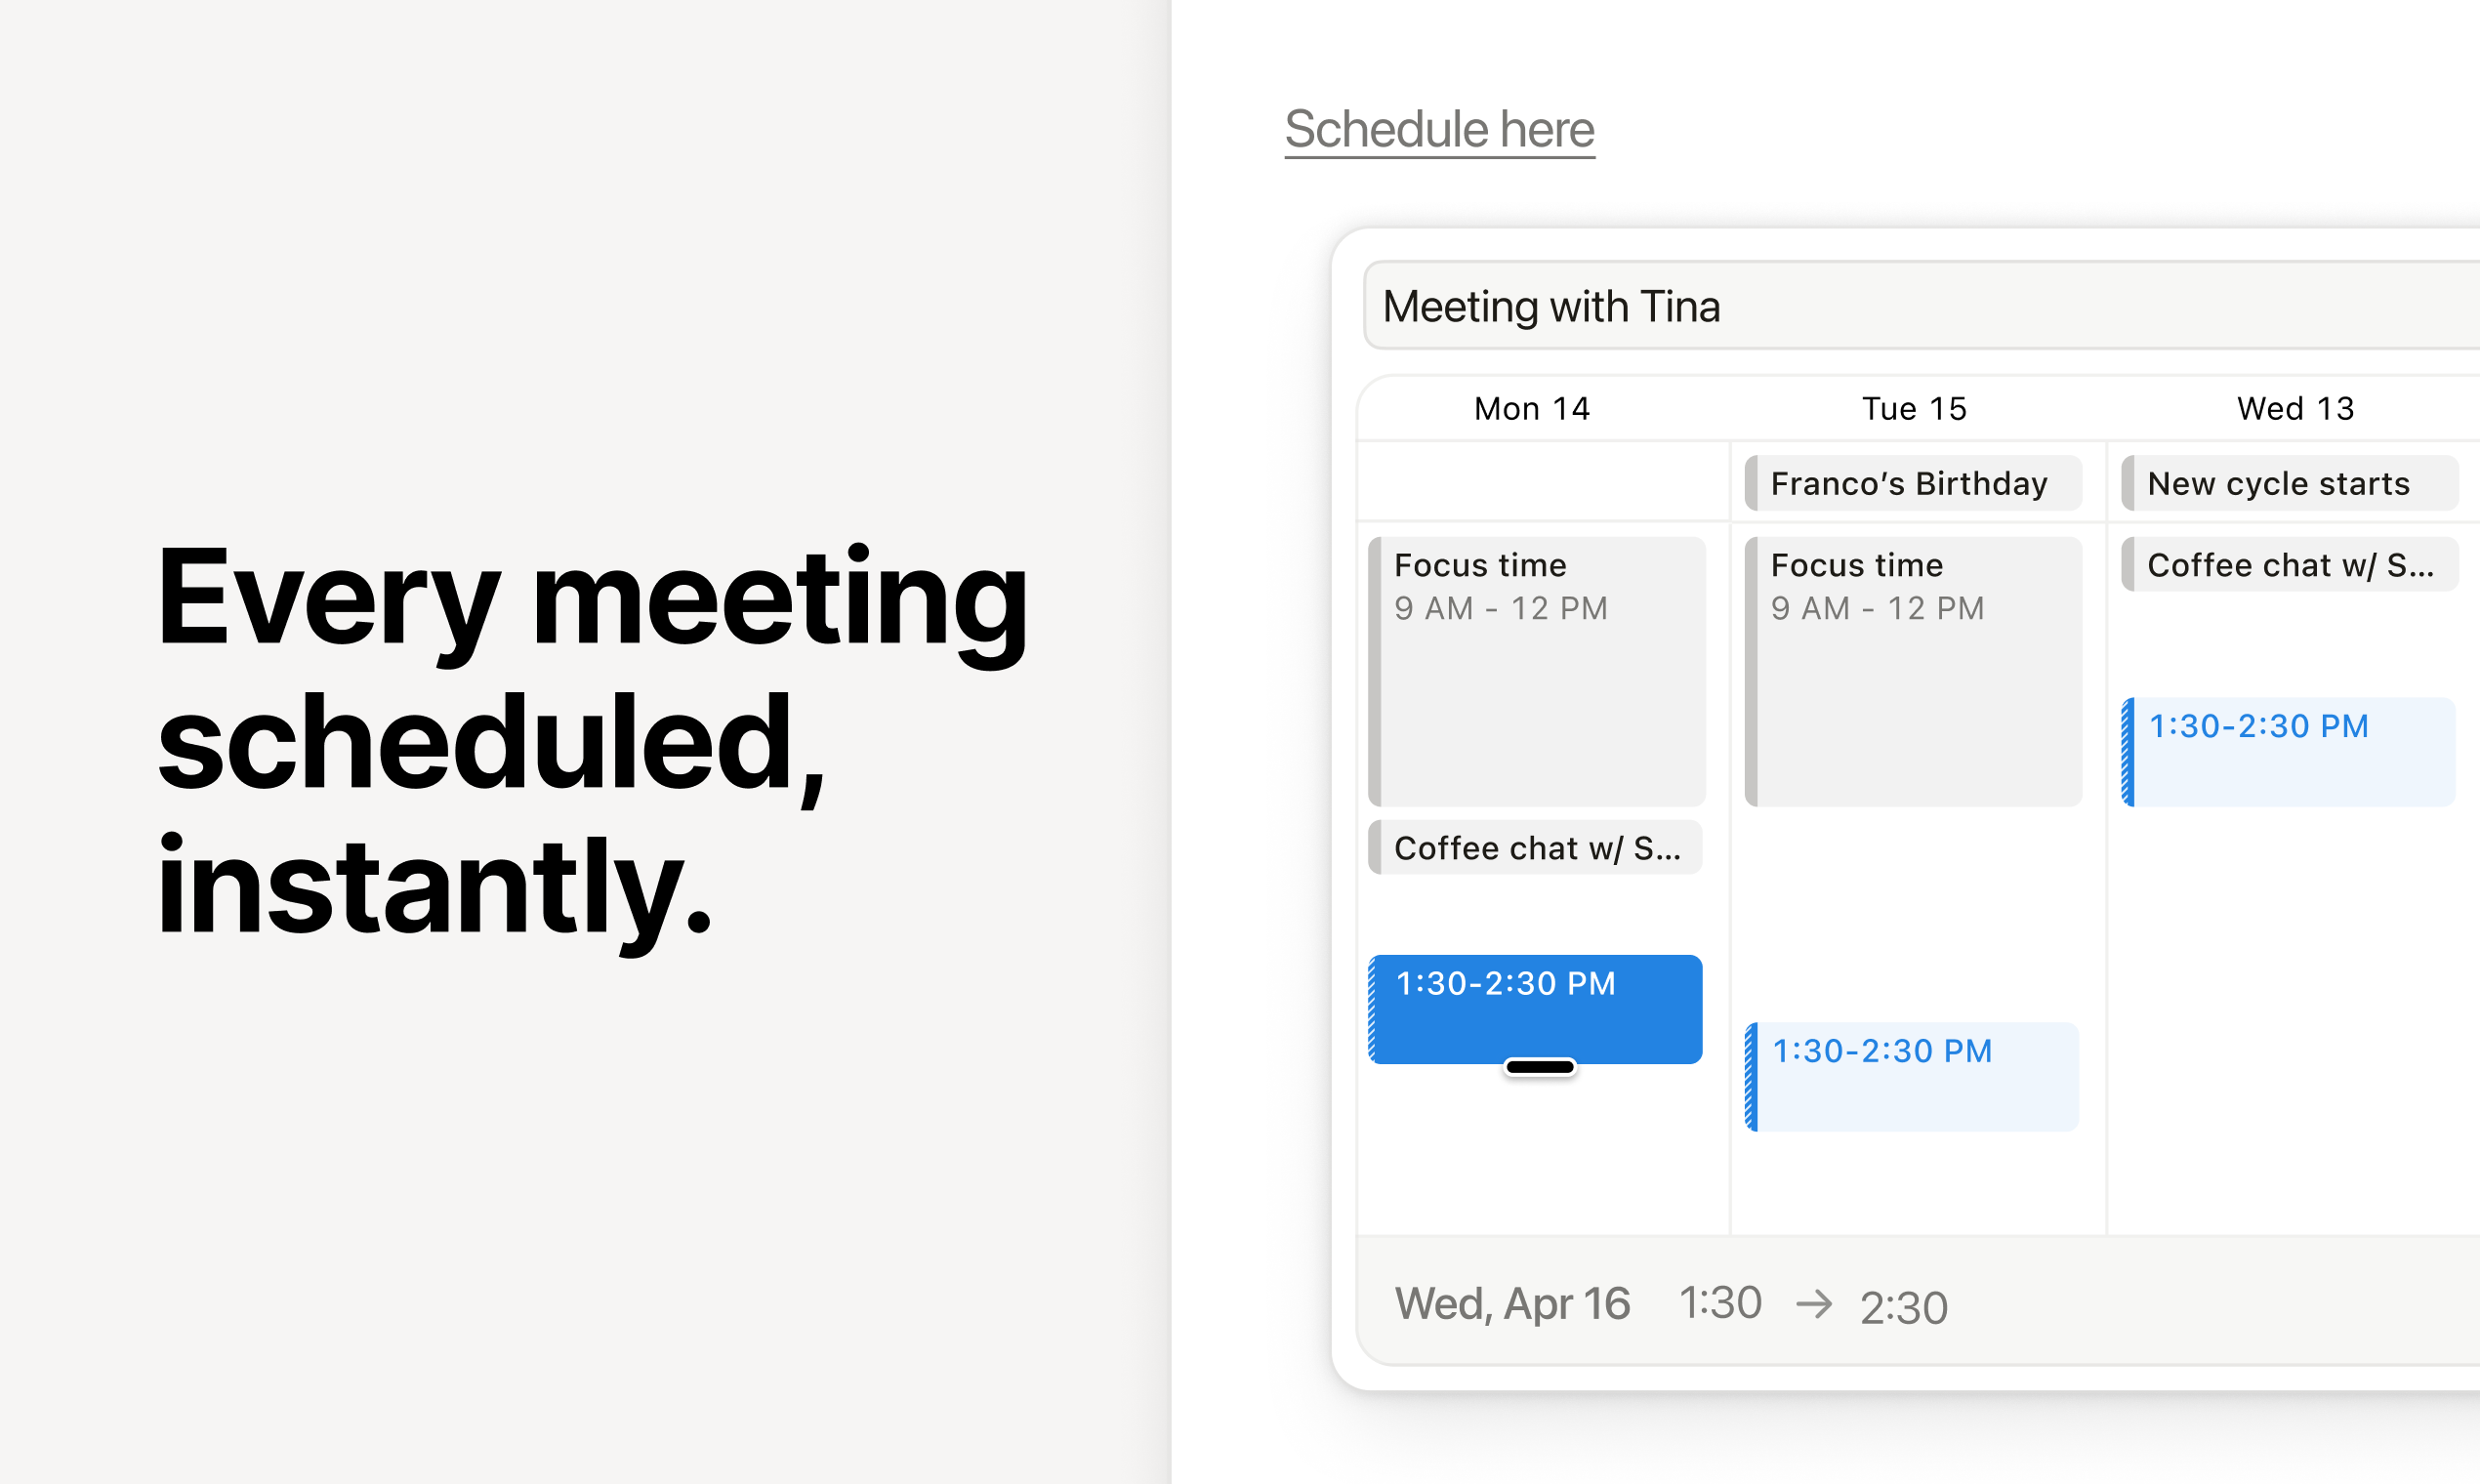
Task: Change the Wed, Apr 16 date
Action: point(1512,1303)
